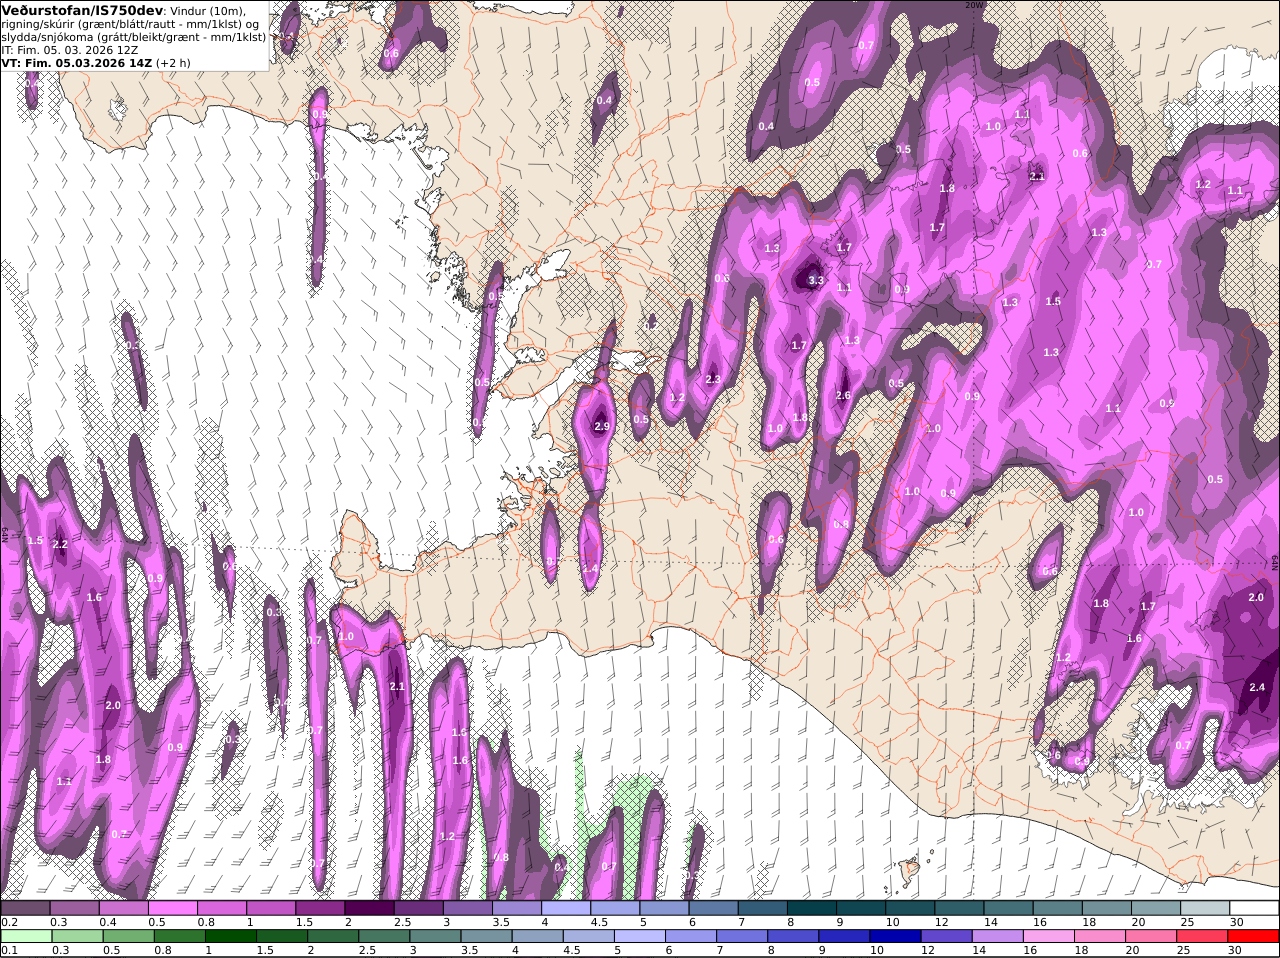
Task: Click the Veðurstofan/IS750dev title text
Action: 82,9
